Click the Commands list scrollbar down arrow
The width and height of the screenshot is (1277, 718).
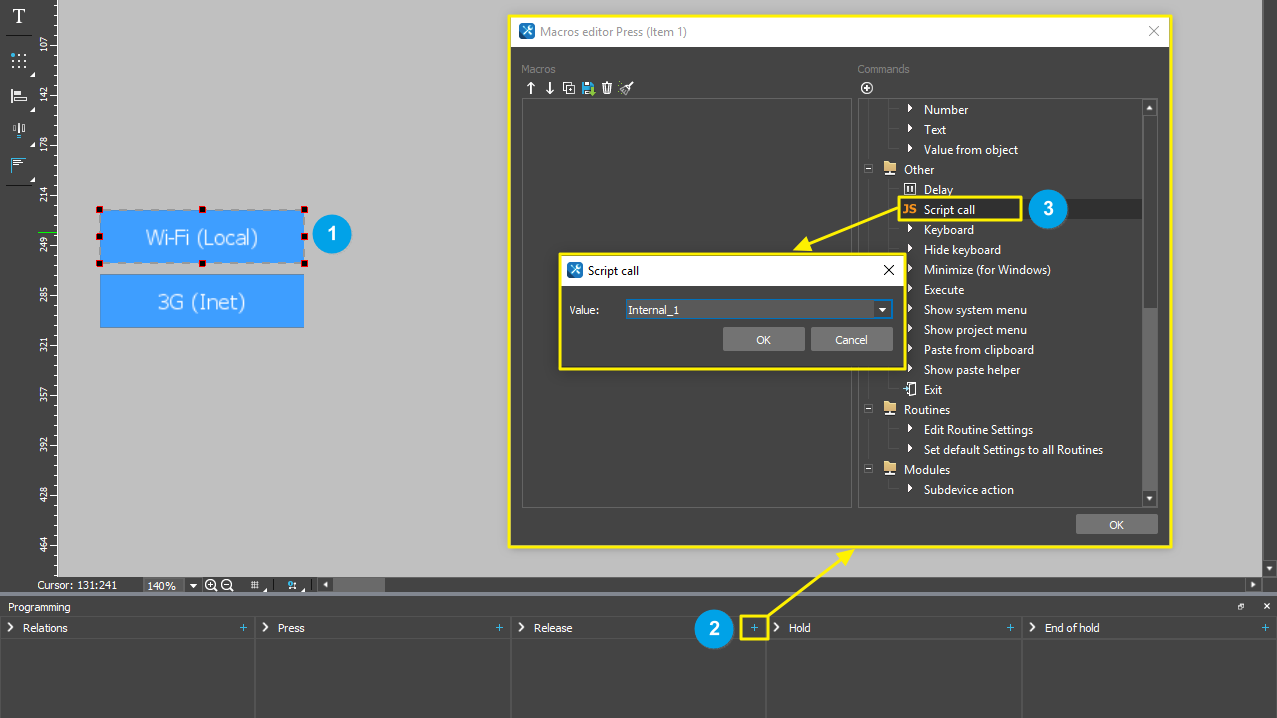[x=1149, y=498]
